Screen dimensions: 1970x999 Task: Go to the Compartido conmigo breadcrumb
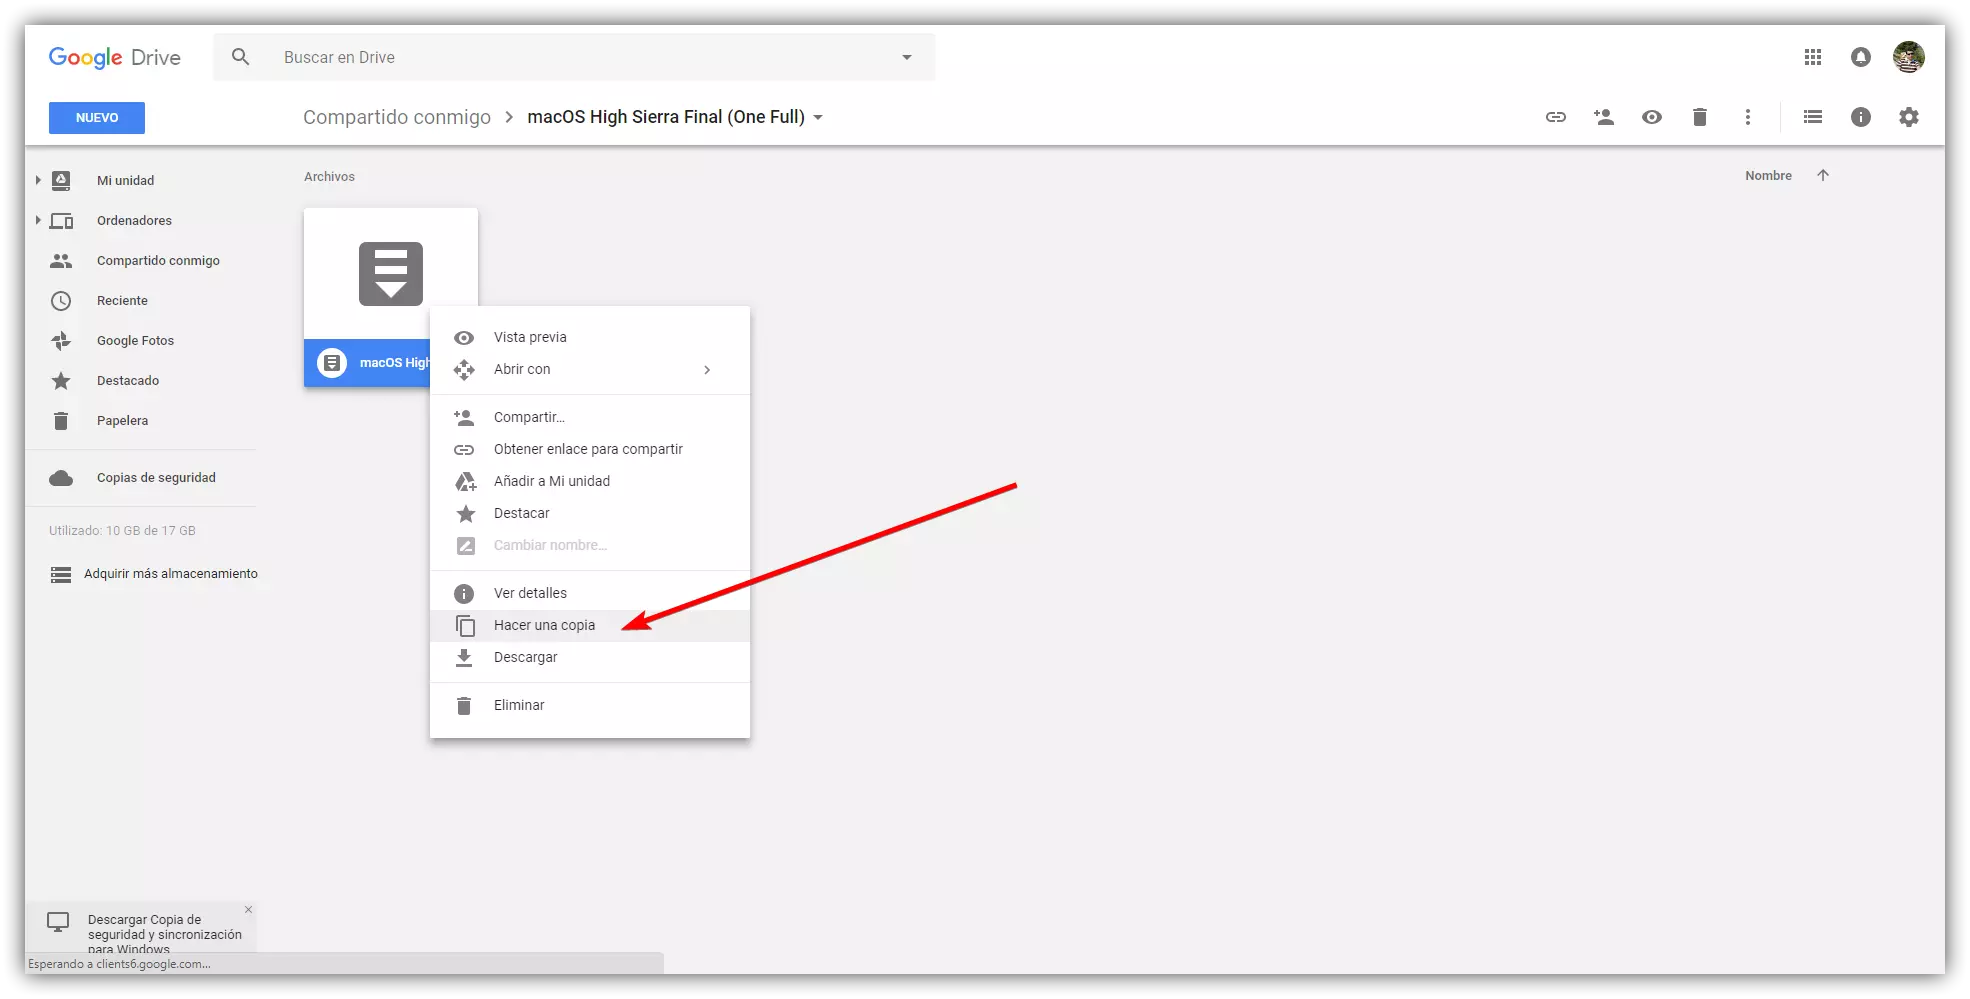(397, 117)
